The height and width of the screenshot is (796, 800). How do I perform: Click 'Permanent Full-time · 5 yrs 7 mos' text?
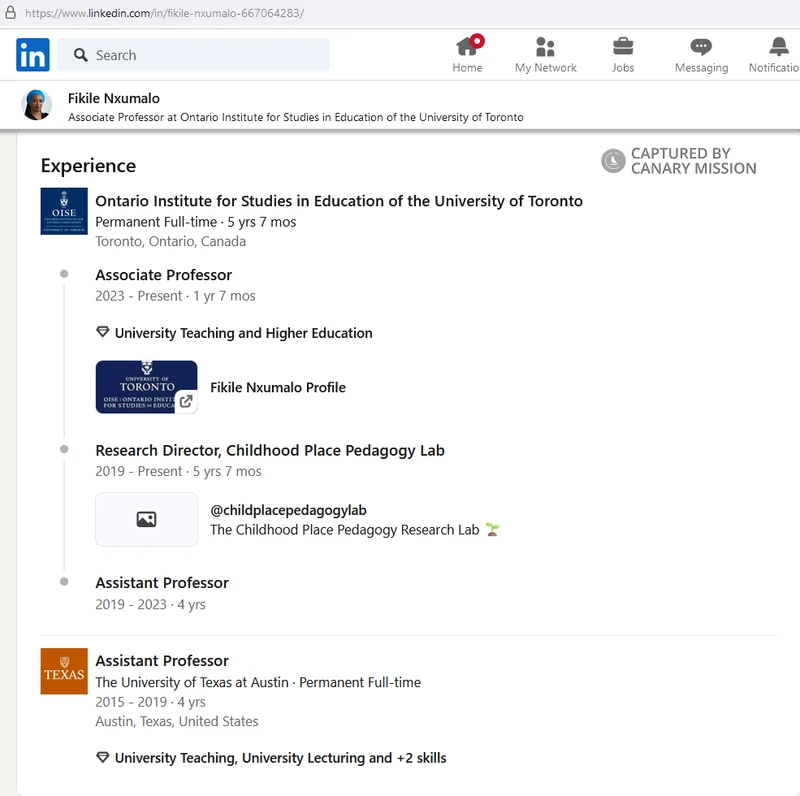[195, 222]
